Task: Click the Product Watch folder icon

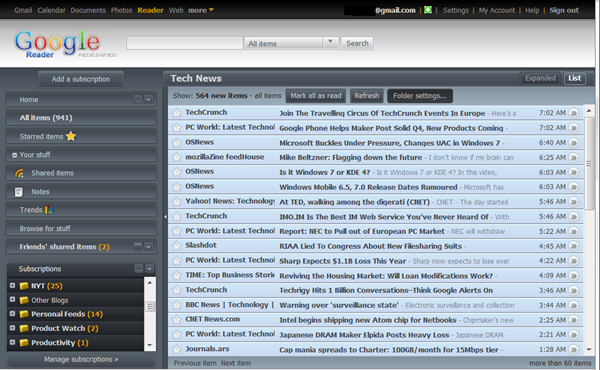Action: 24,328
